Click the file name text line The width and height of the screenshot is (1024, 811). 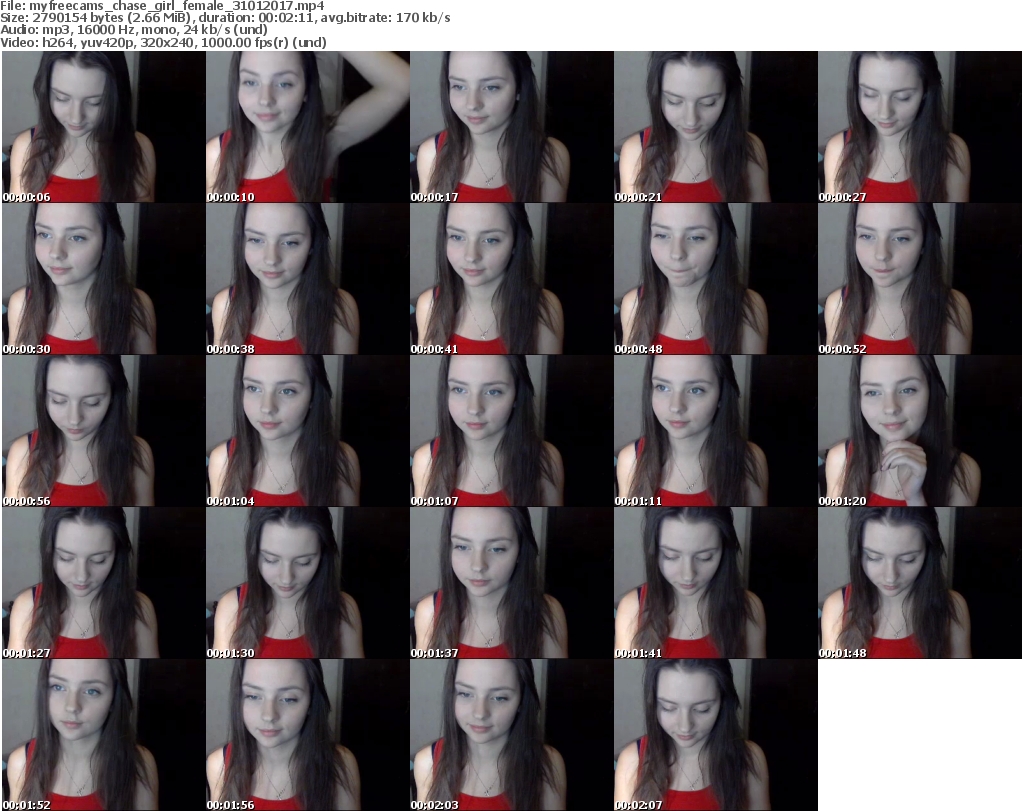pos(162,6)
